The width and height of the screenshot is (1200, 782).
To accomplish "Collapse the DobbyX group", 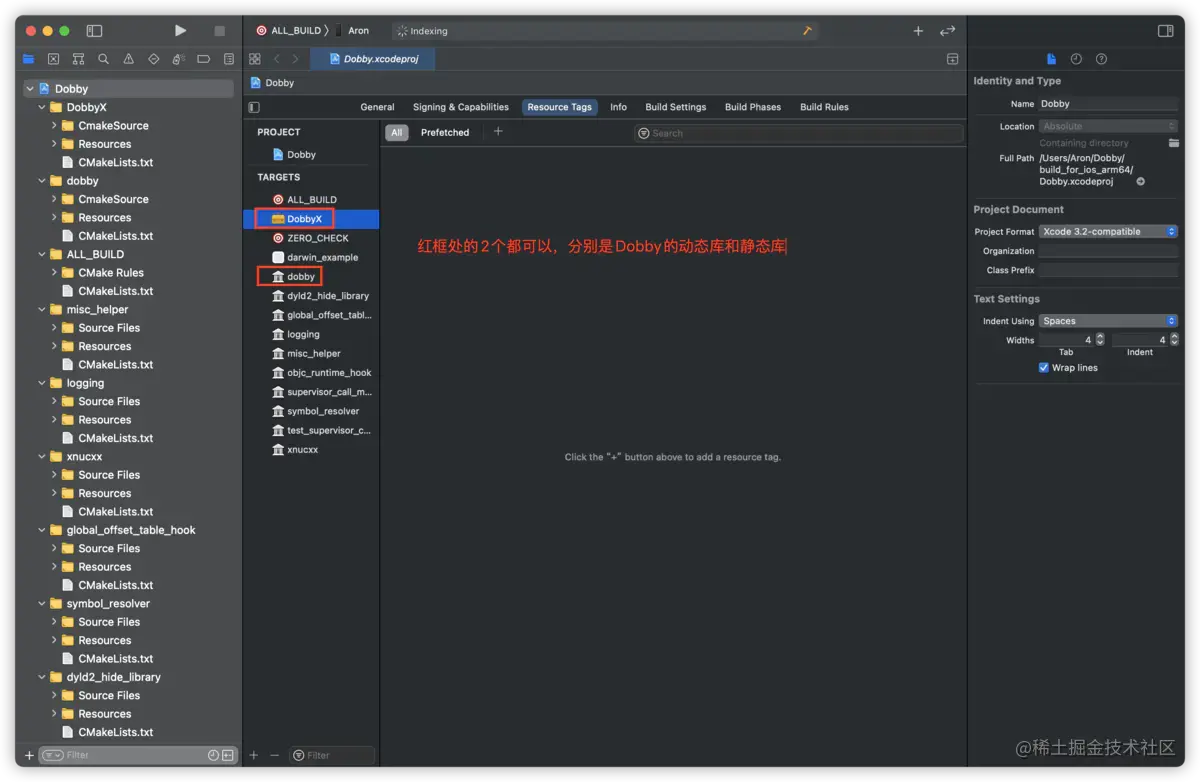I will pyautogui.click(x=42, y=107).
